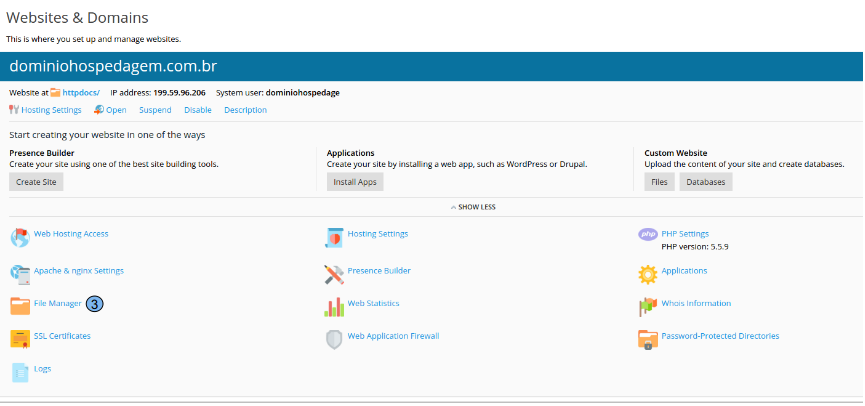Image resolution: width=865 pixels, height=406 pixels.
Task: Click the Web Hosting Access globe icon
Action: (20, 238)
